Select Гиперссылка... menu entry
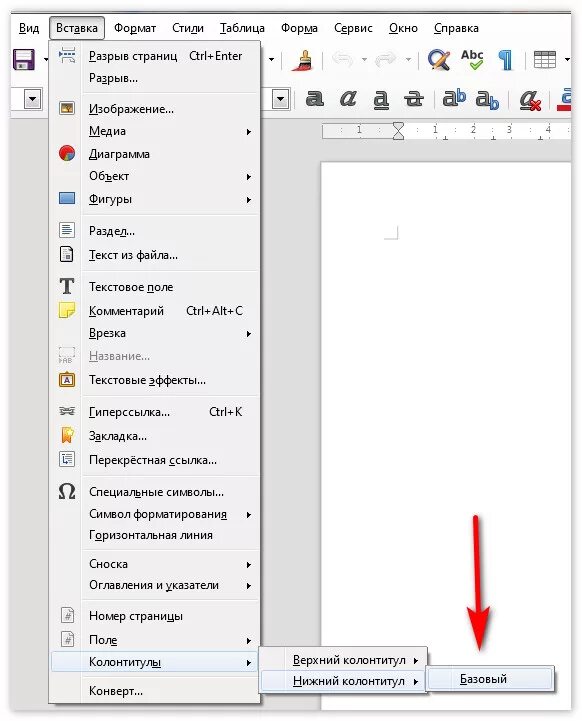 (155, 412)
